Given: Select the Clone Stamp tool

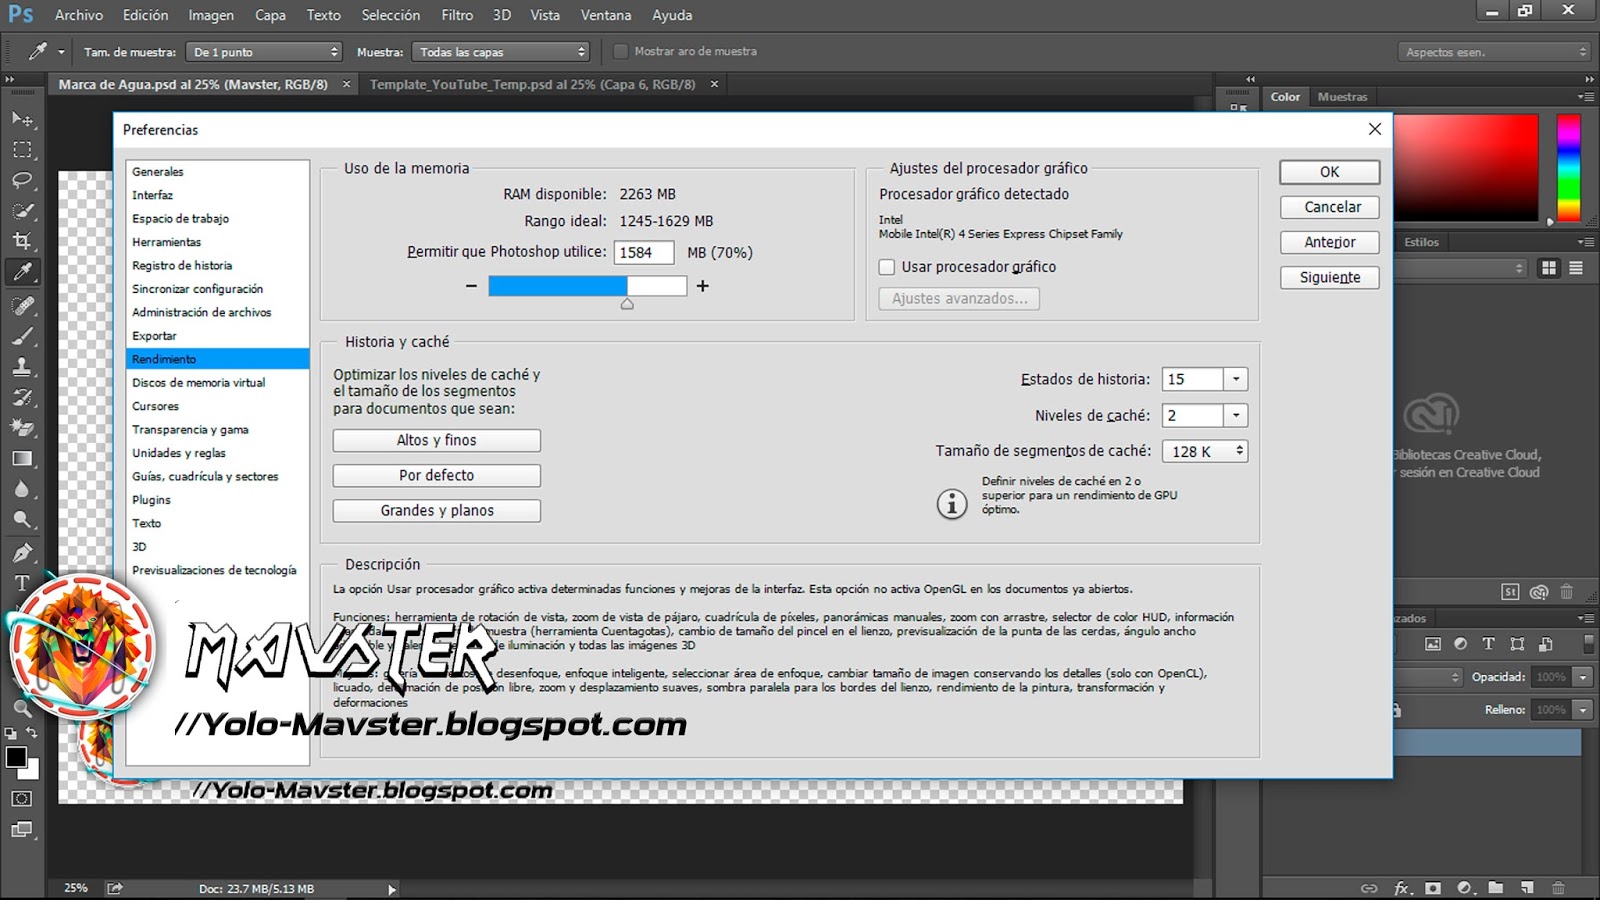Looking at the screenshot, I should coord(22,366).
